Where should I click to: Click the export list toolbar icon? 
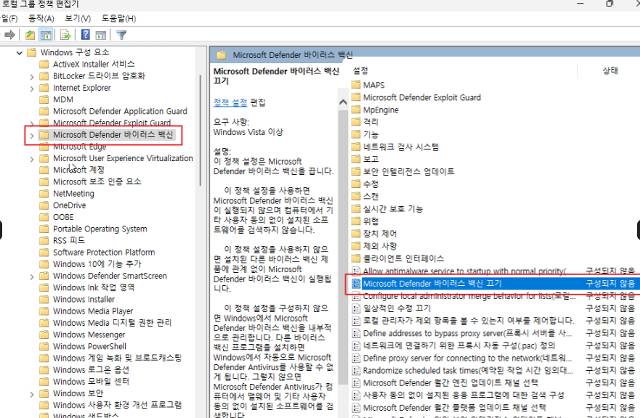(65, 35)
